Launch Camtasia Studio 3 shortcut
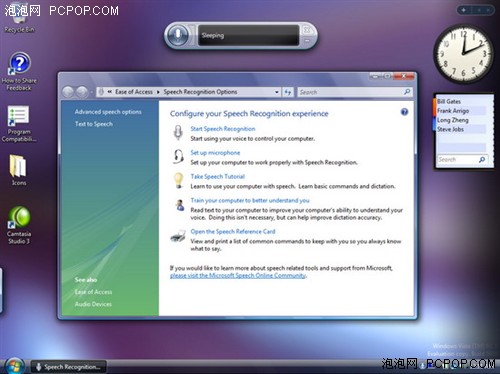The image size is (500, 374). click(x=19, y=225)
